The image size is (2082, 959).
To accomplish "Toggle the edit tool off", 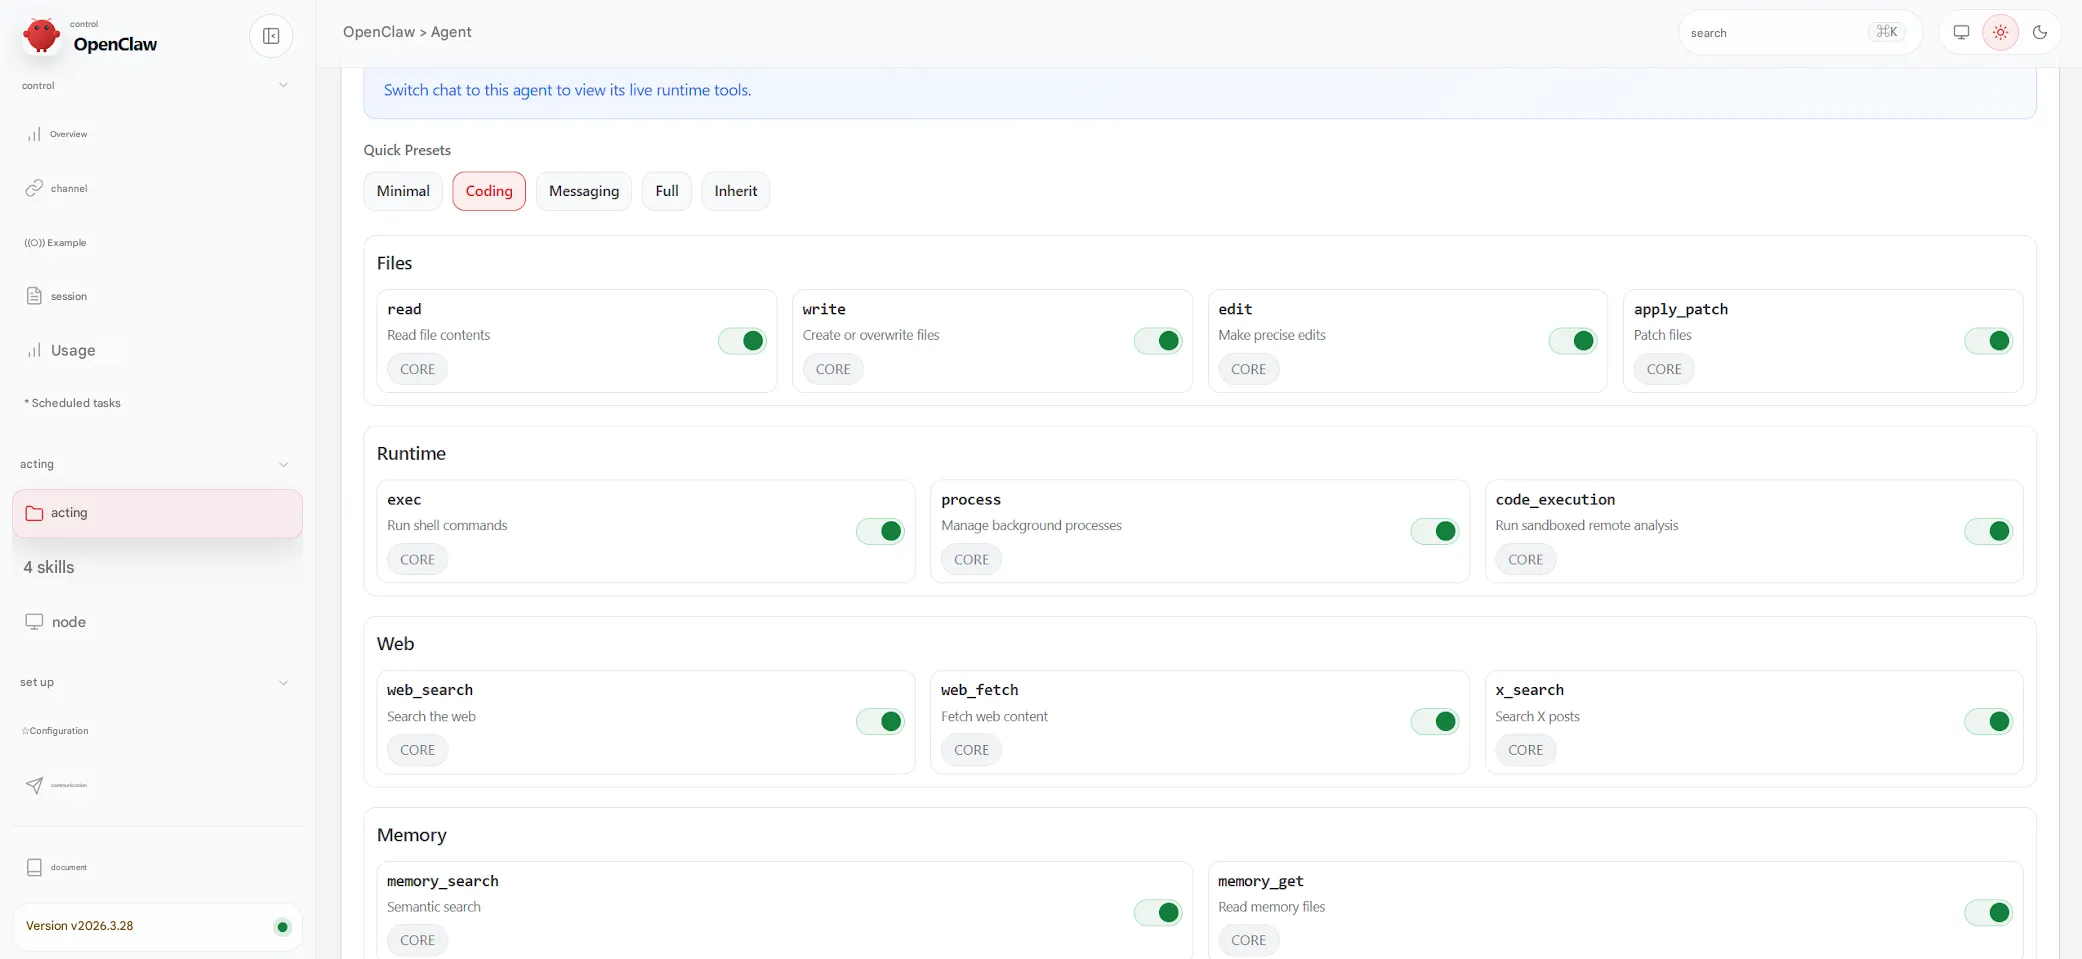I will tap(1573, 341).
